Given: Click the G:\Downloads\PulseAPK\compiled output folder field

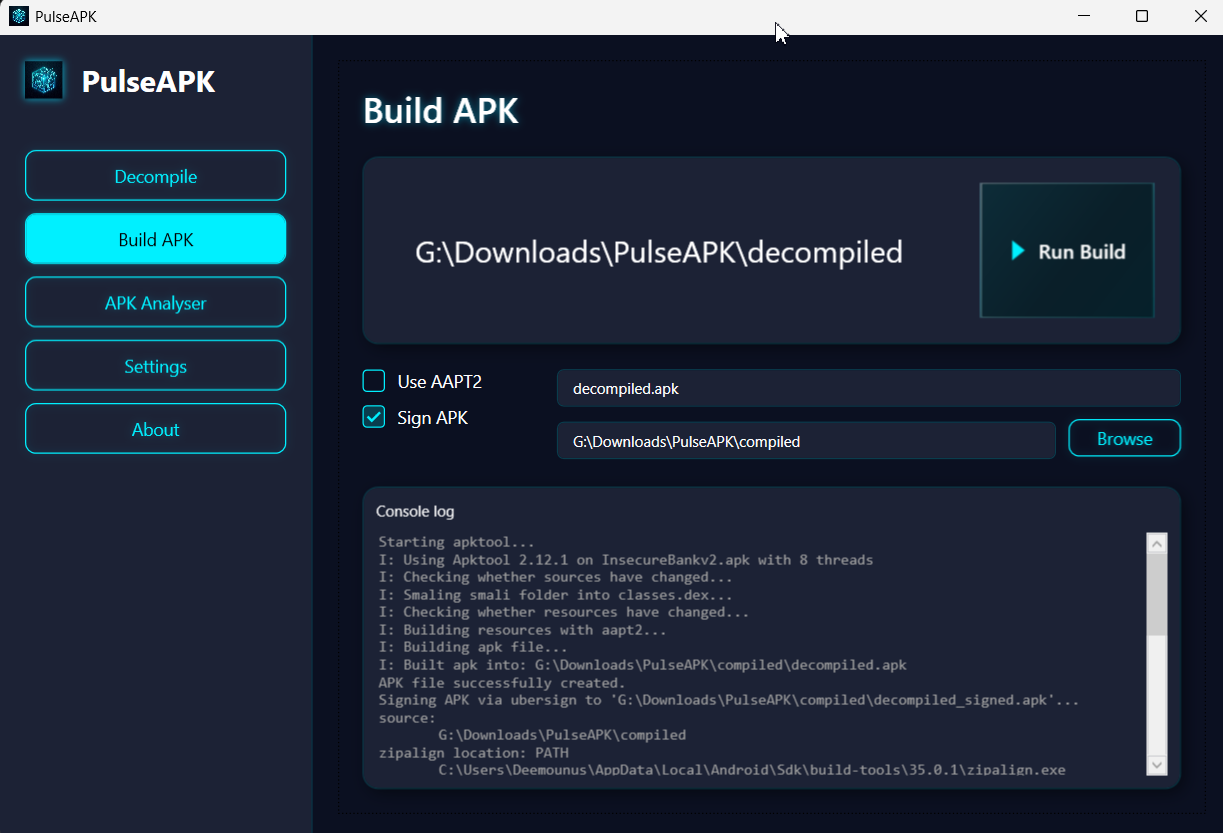Looking at the screenshot, I should (x=806, y=440).
